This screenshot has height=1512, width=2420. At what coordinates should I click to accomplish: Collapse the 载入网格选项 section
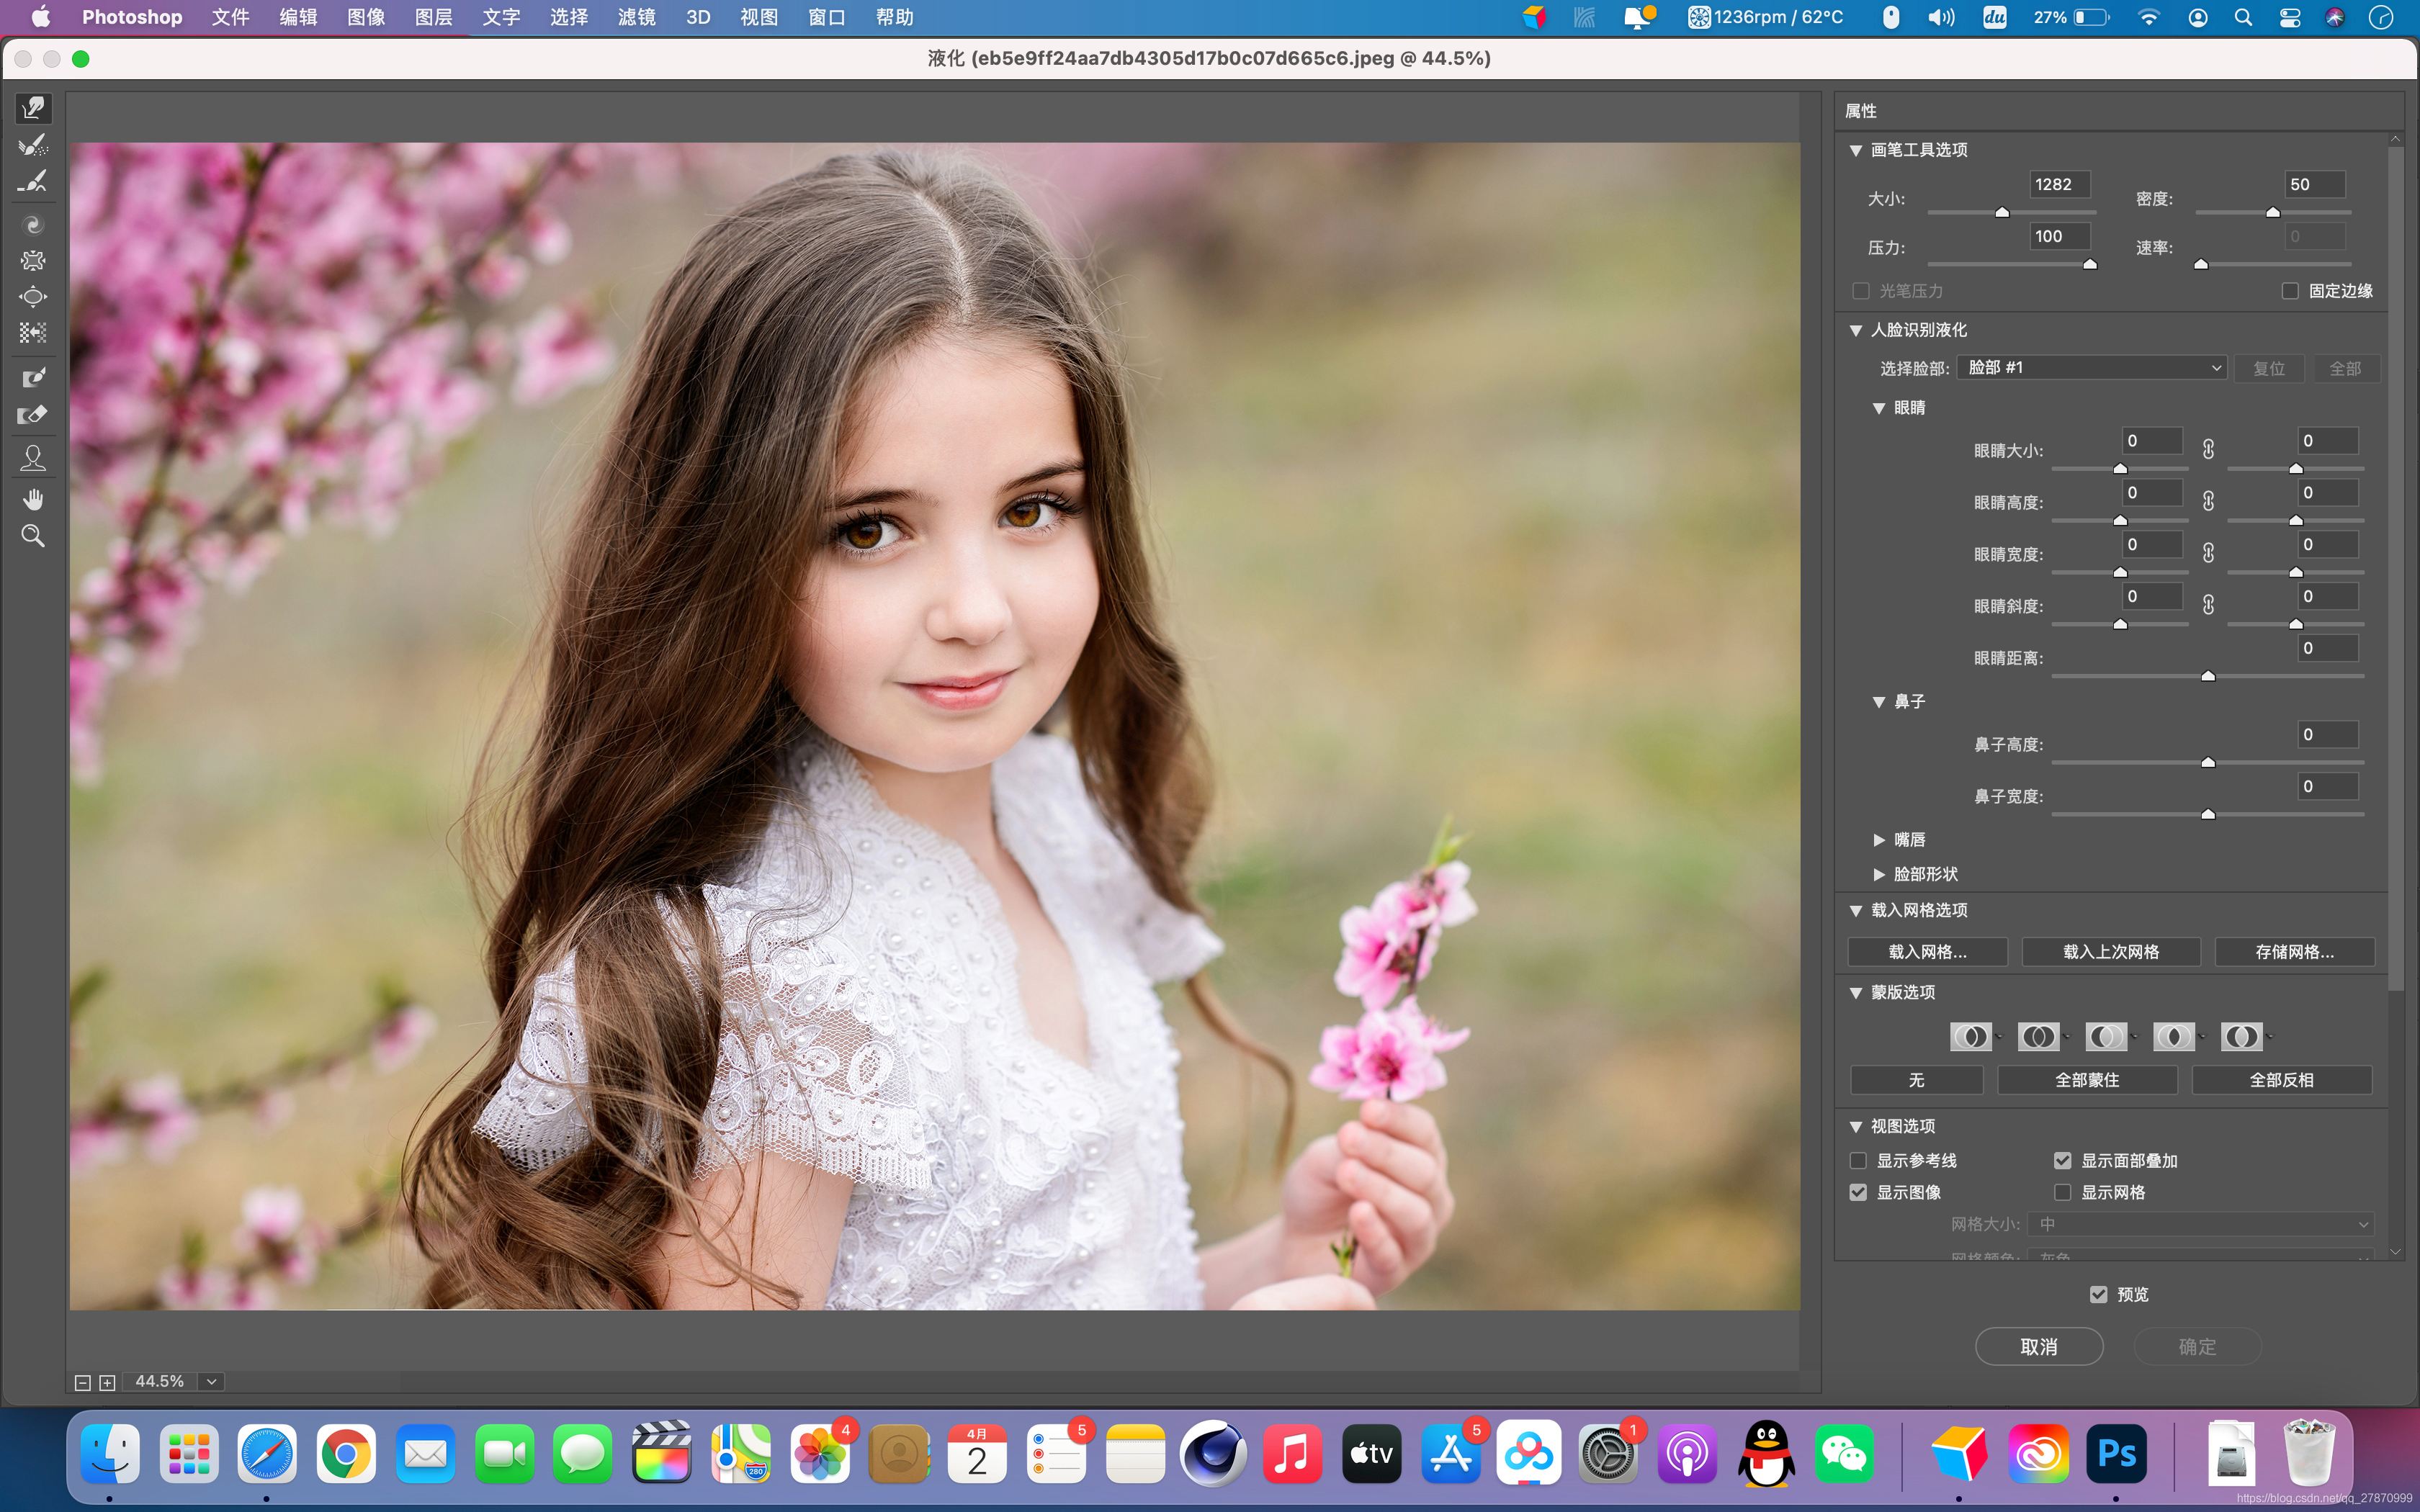pyautogui.click(x=1856, y=910)
